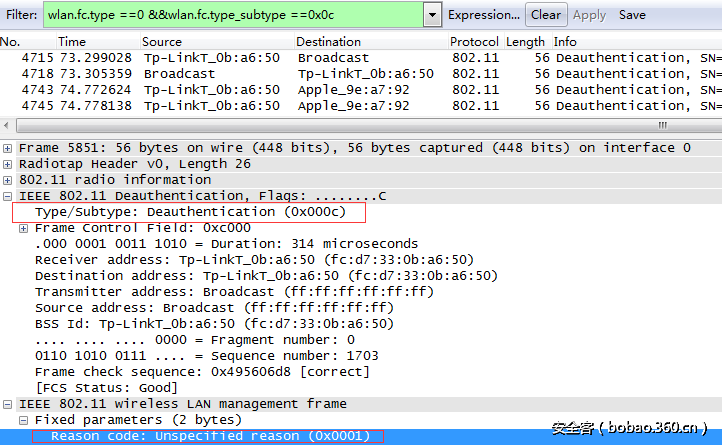Image resolution: width=722 pixels, height=446 pixels.
Task: Click the Save filter button
Action: pos(632,15)
